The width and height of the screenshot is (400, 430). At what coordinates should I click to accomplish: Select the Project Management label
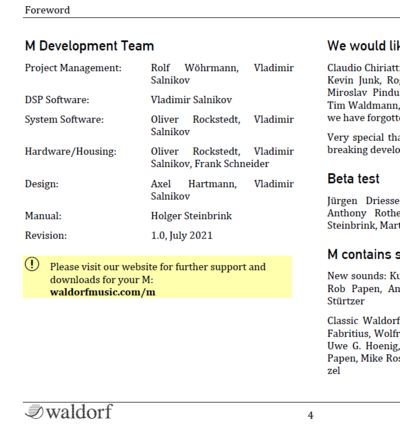[x=73, y=68]
